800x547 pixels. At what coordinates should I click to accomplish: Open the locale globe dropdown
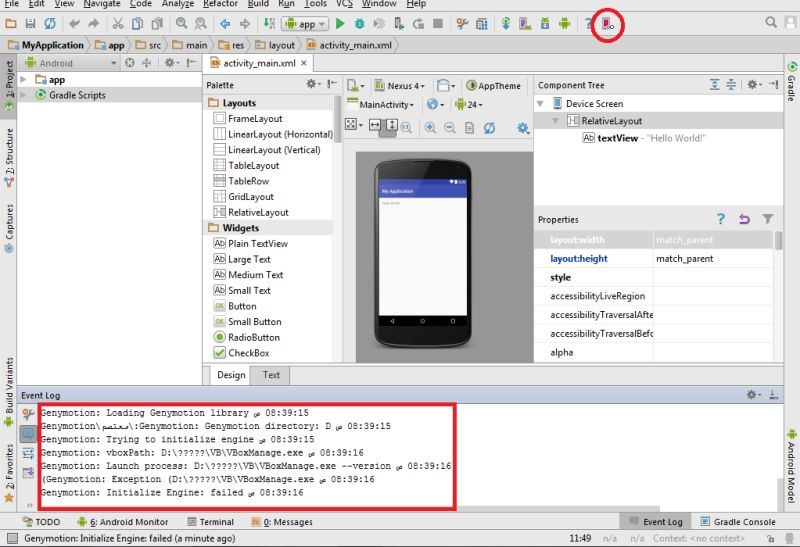click(x=435, y=105)
